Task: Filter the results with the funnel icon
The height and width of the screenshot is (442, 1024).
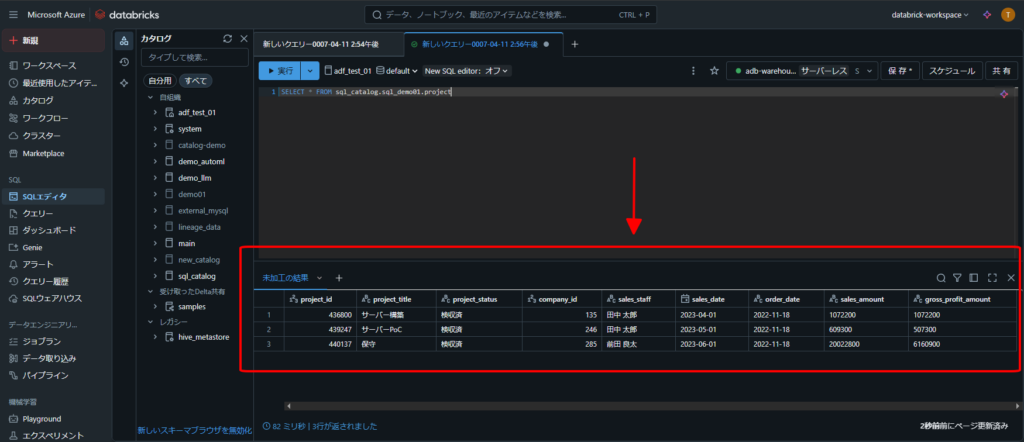Action: (957, 277)
